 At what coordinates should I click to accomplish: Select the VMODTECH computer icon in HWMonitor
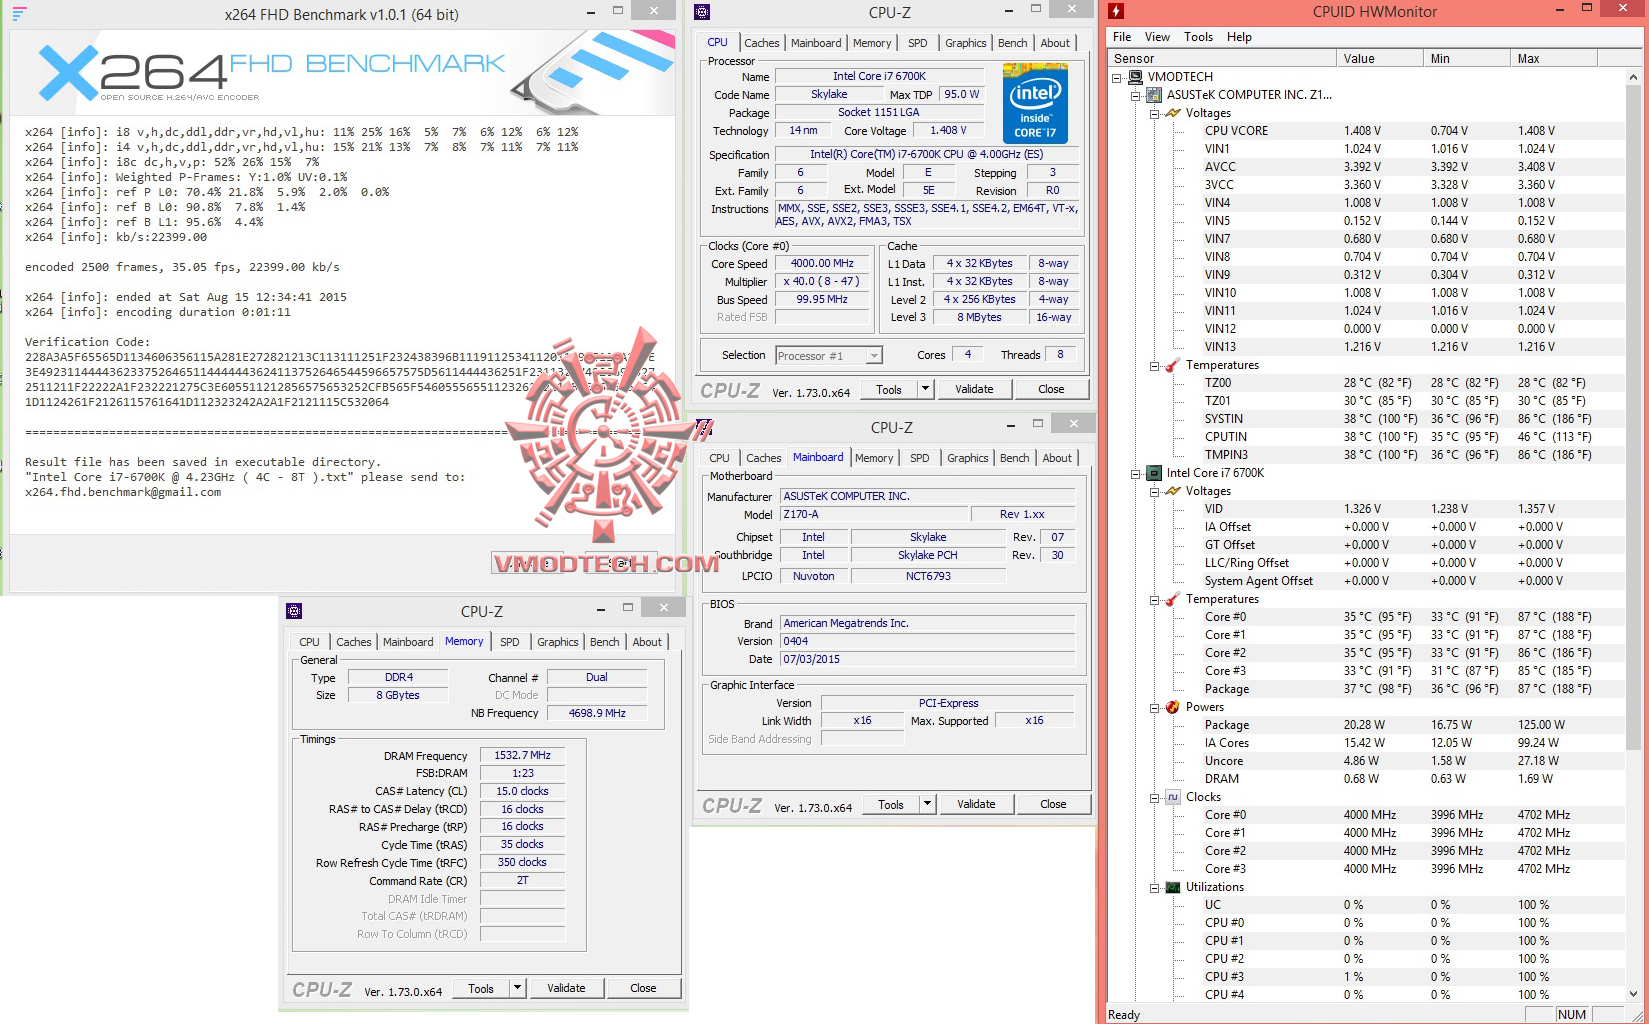coord(1135,77)
